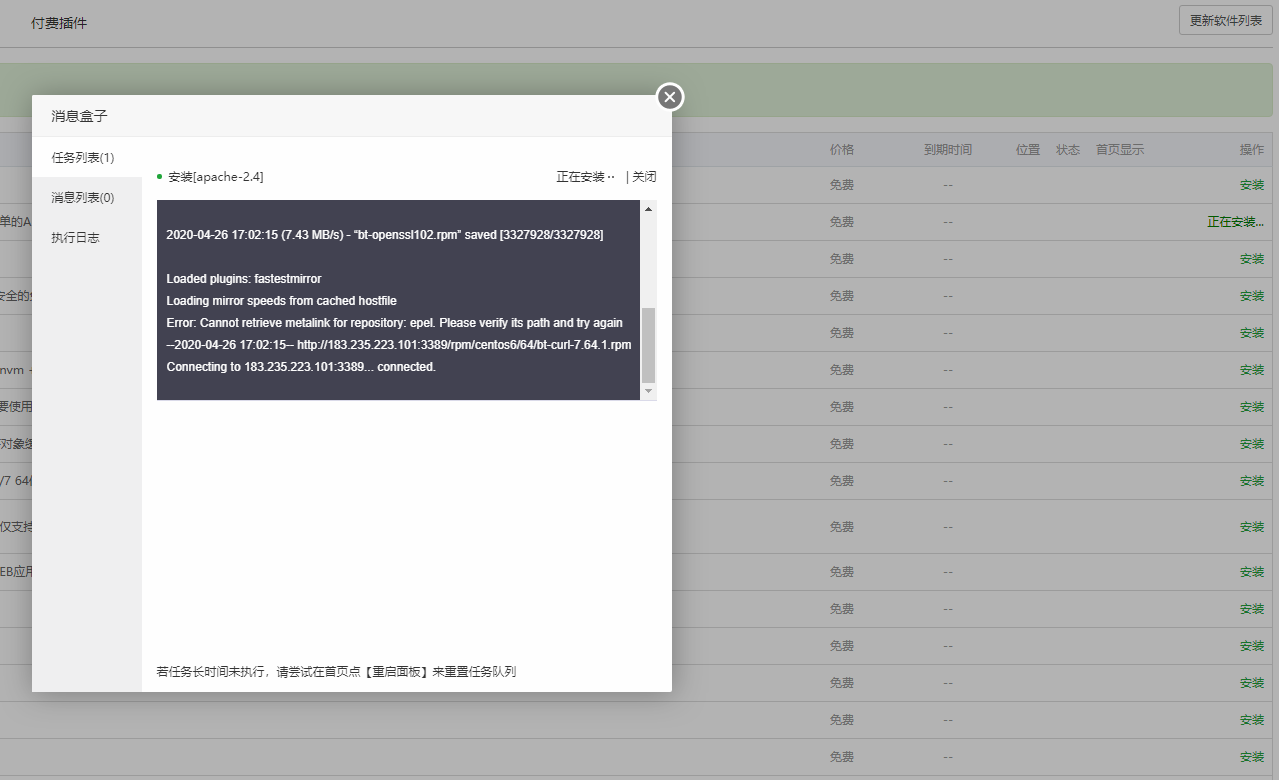The image size is (1279, 780).
Task: Close the 消息盒子 dialog with the X icon
Action: point(670,97)
